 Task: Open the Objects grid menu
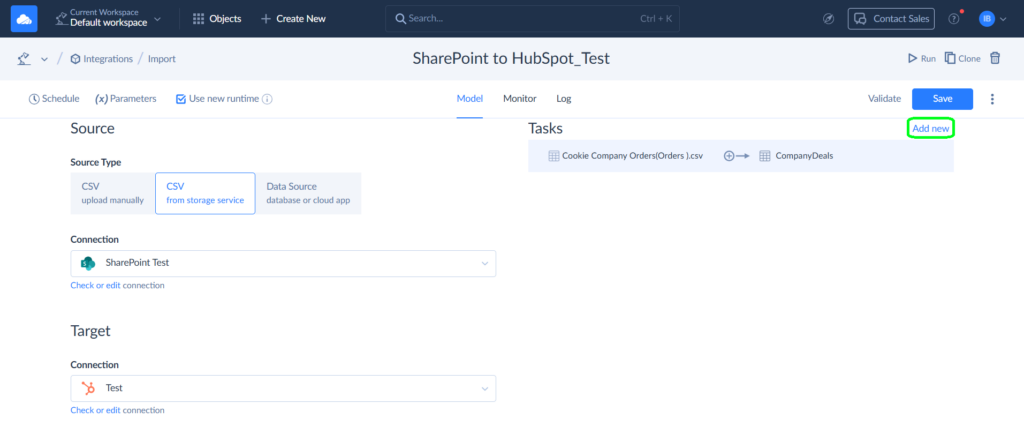coord(217,19)
